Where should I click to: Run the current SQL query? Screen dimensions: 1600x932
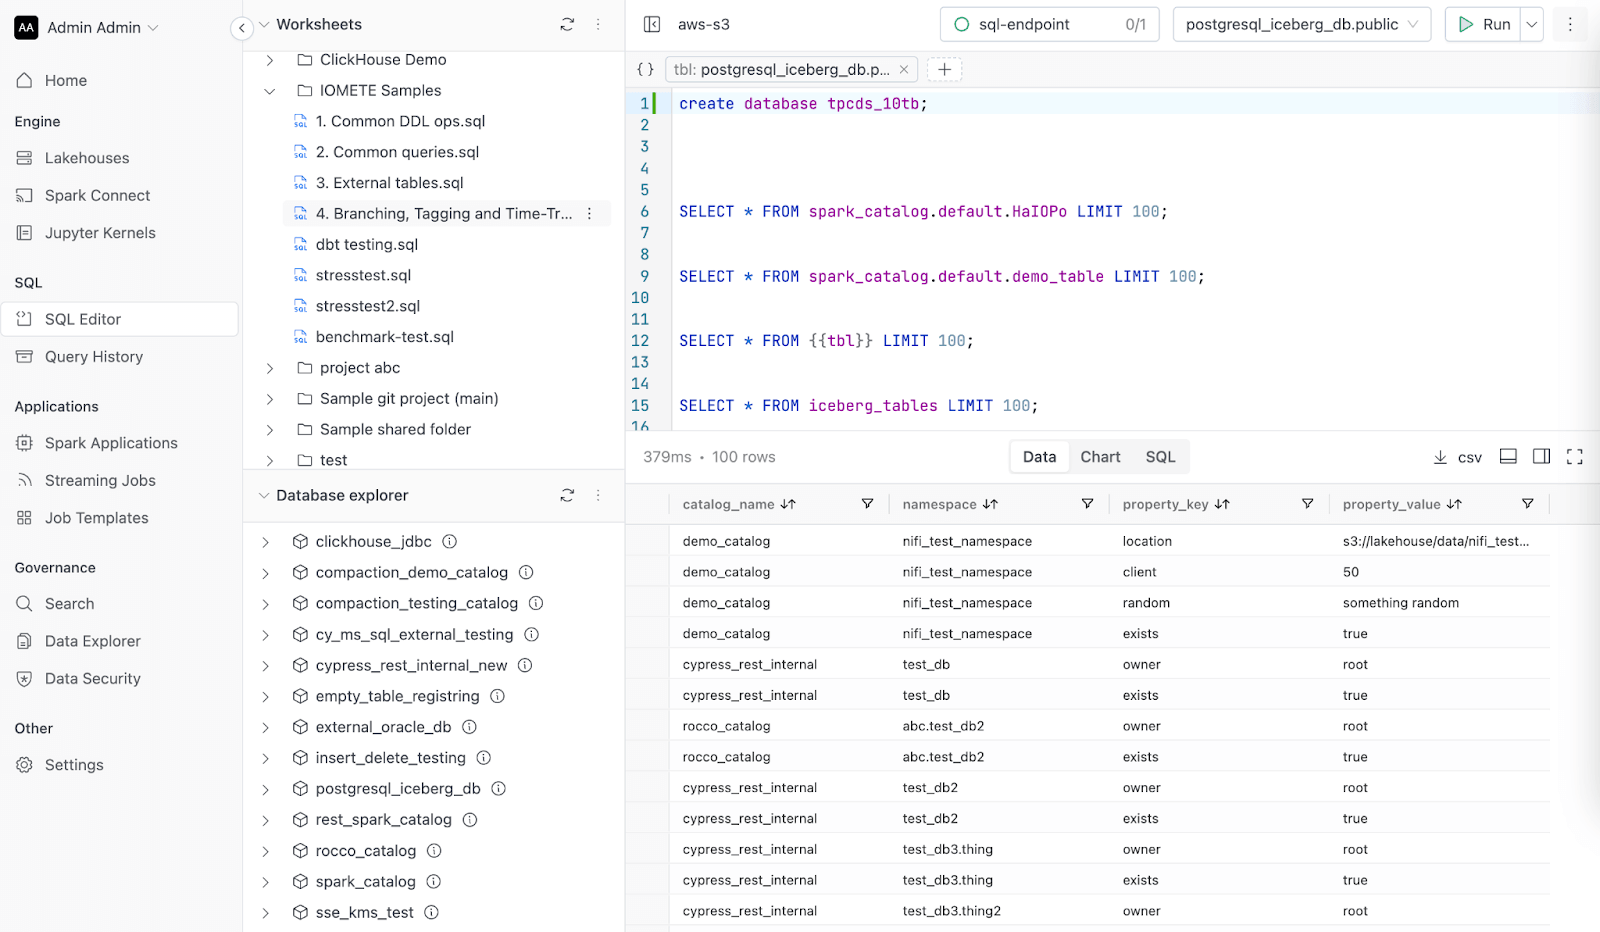(x=1483, y=24)
